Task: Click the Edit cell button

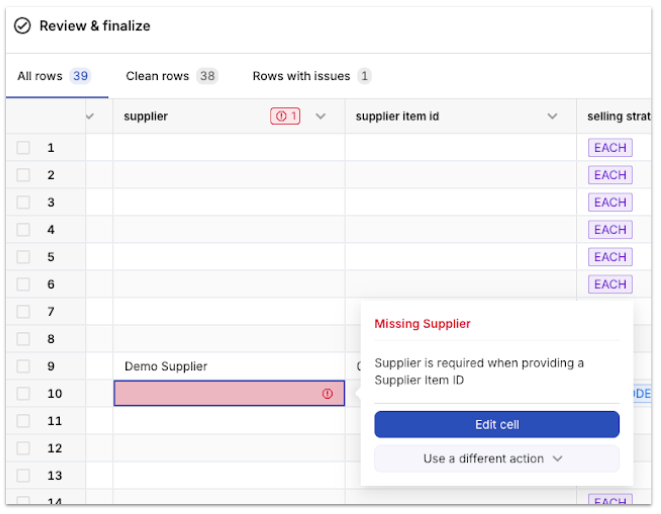Action: pos(496,425)
